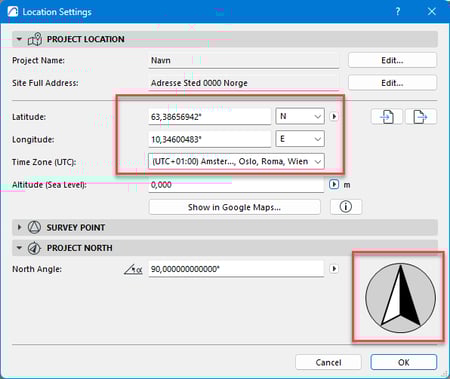The image size is (450, 379).
Task: Click Edit button for Site Full Address
Action: point(392,83)
